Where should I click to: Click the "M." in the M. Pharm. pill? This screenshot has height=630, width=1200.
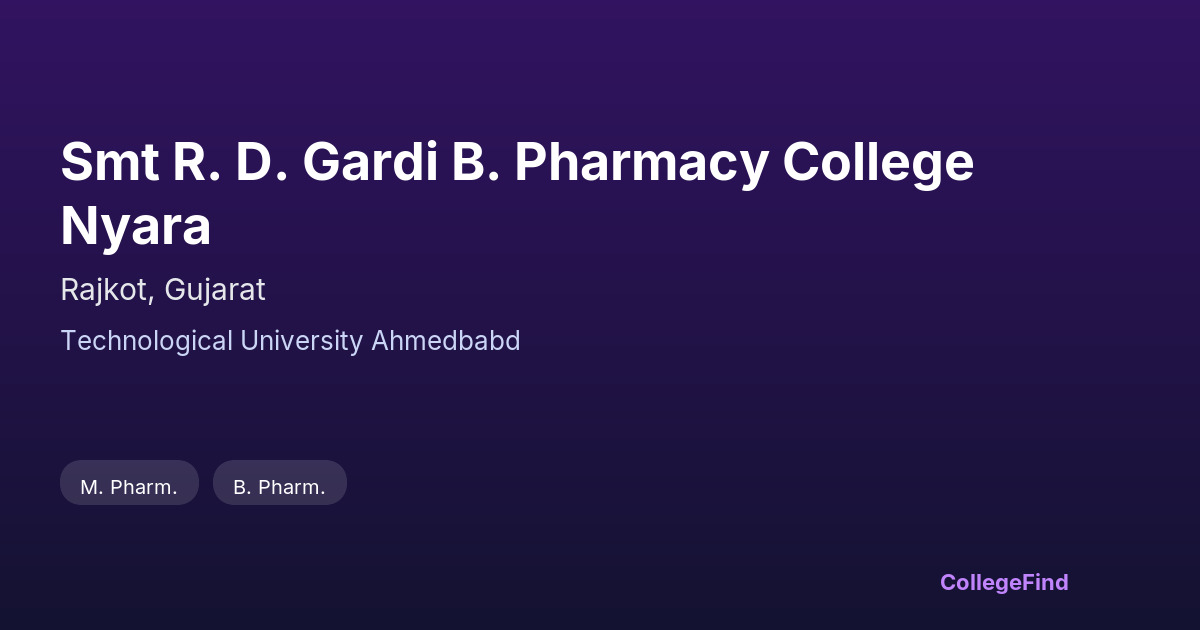coord(92,487)
